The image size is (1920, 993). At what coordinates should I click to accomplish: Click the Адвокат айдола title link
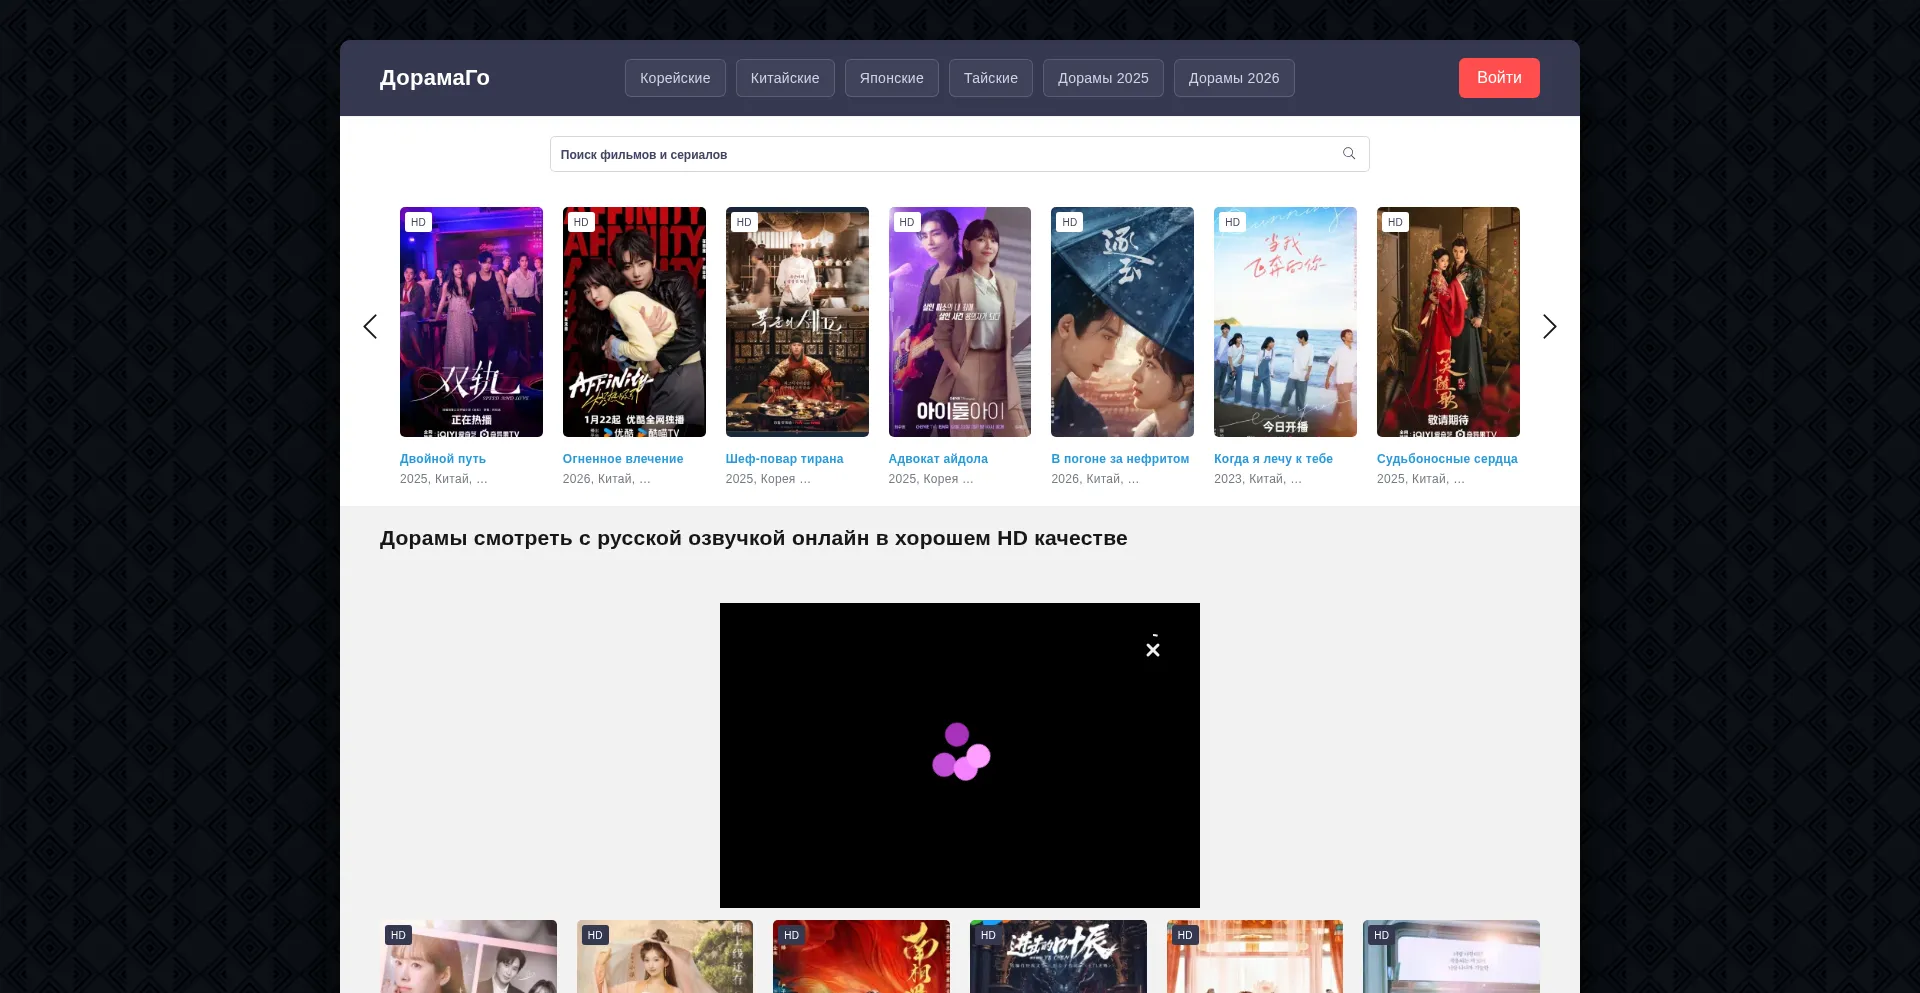click(x=938, y=459)
